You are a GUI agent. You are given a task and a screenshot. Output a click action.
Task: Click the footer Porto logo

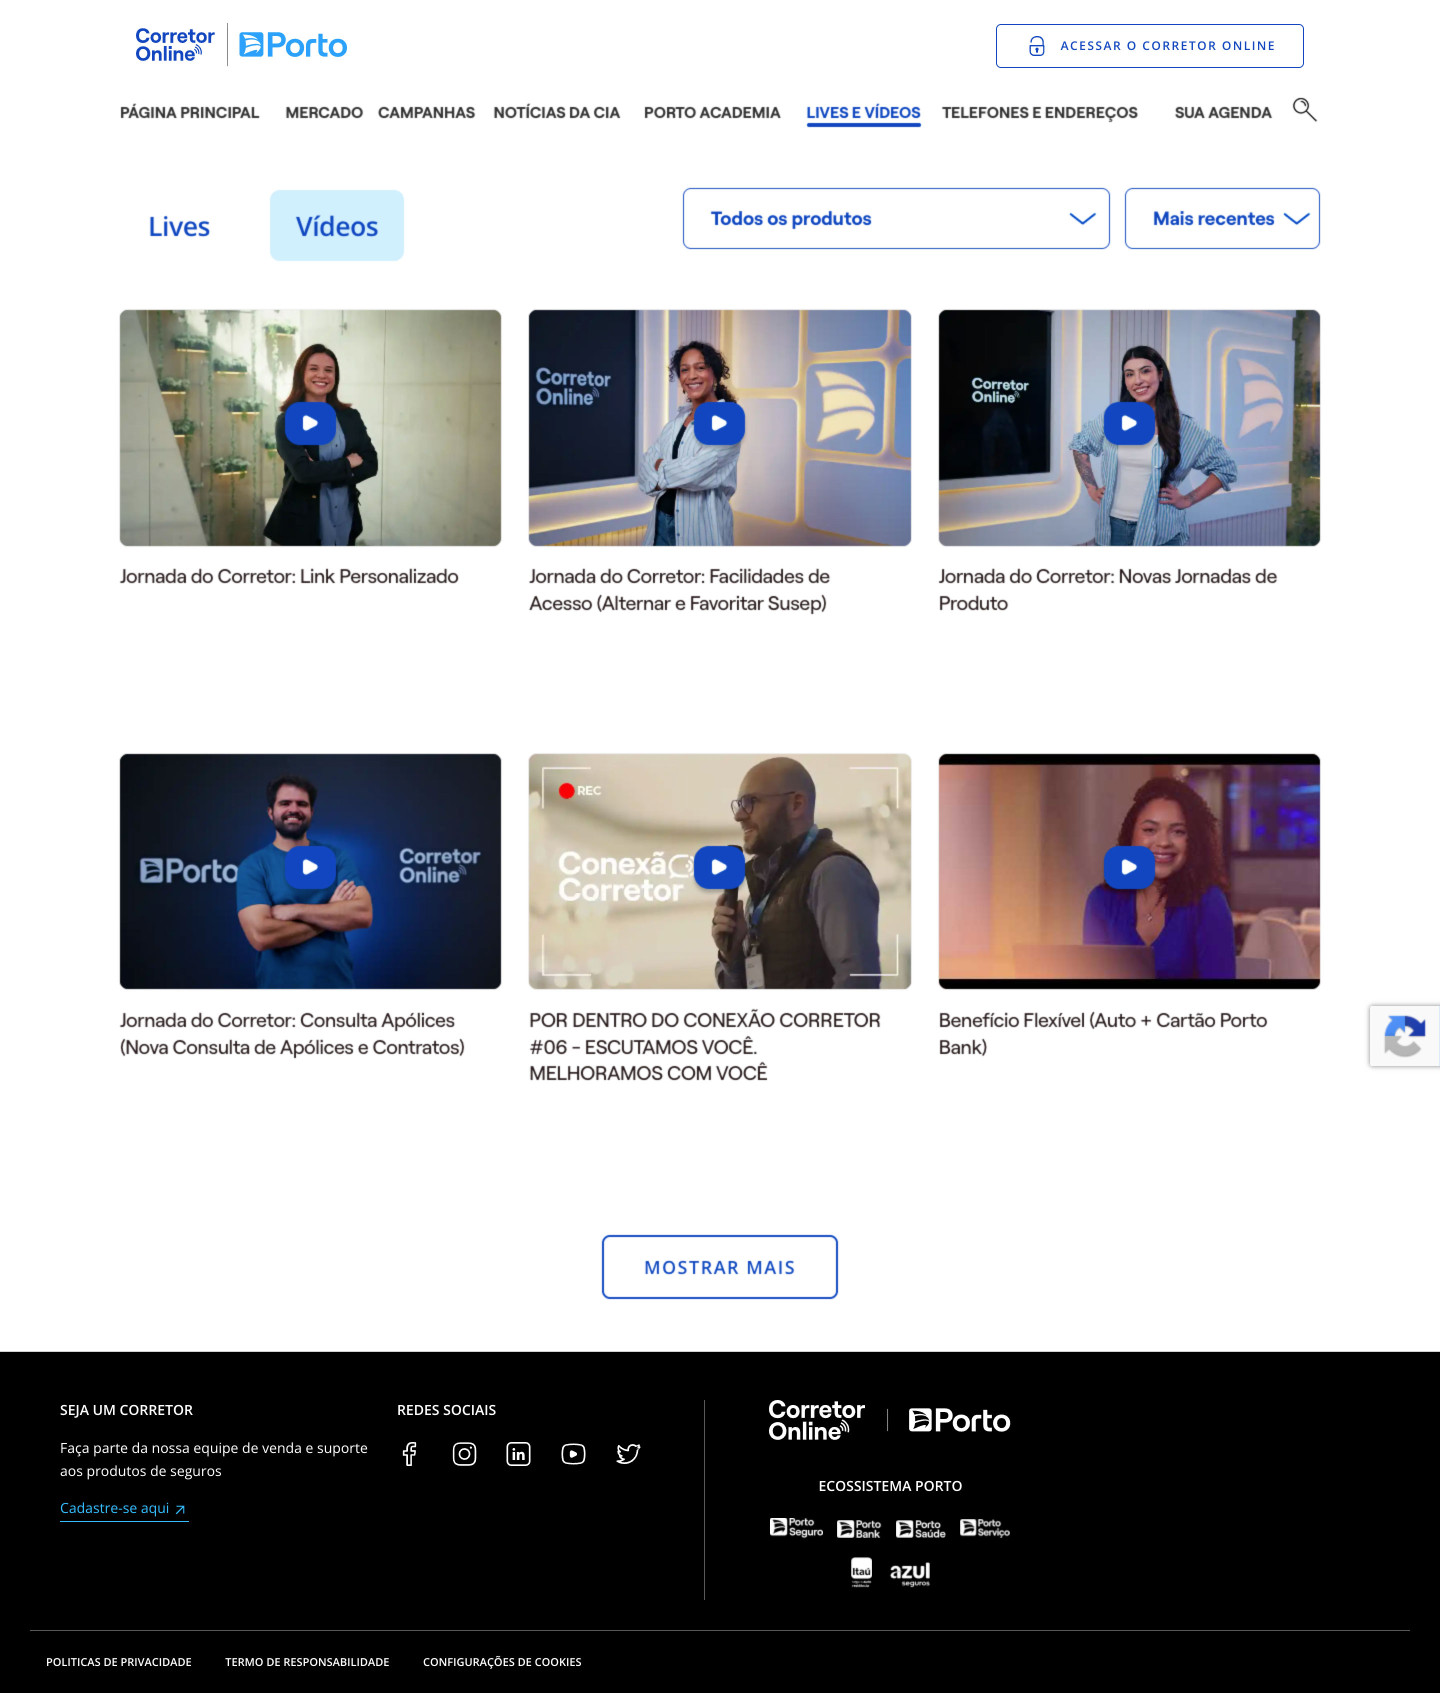(x=959, y=1420)
